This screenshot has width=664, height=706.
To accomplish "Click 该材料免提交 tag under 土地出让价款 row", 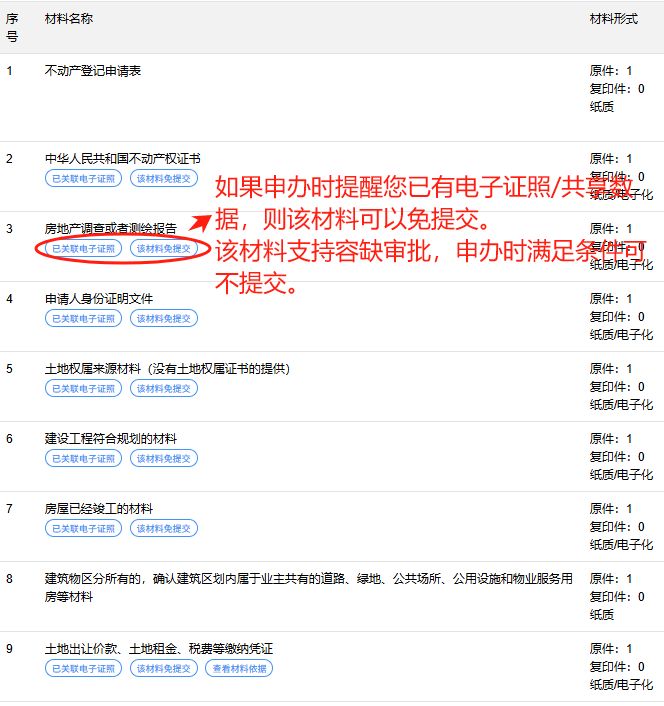I will point(164,668).
